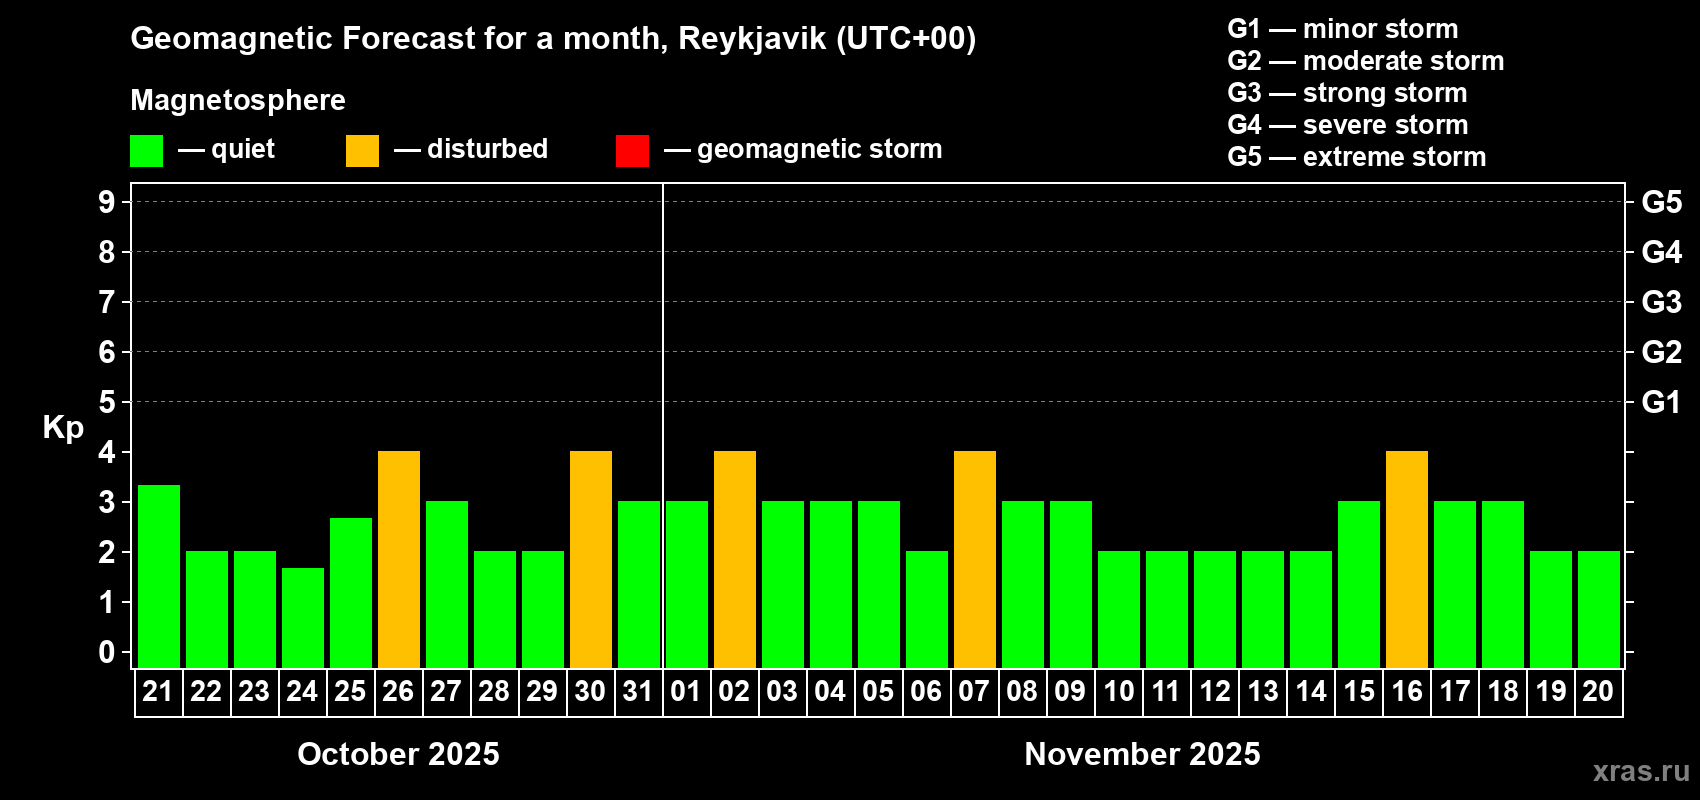
Task: Click the date label 08
Action: tap(1022, 691)
